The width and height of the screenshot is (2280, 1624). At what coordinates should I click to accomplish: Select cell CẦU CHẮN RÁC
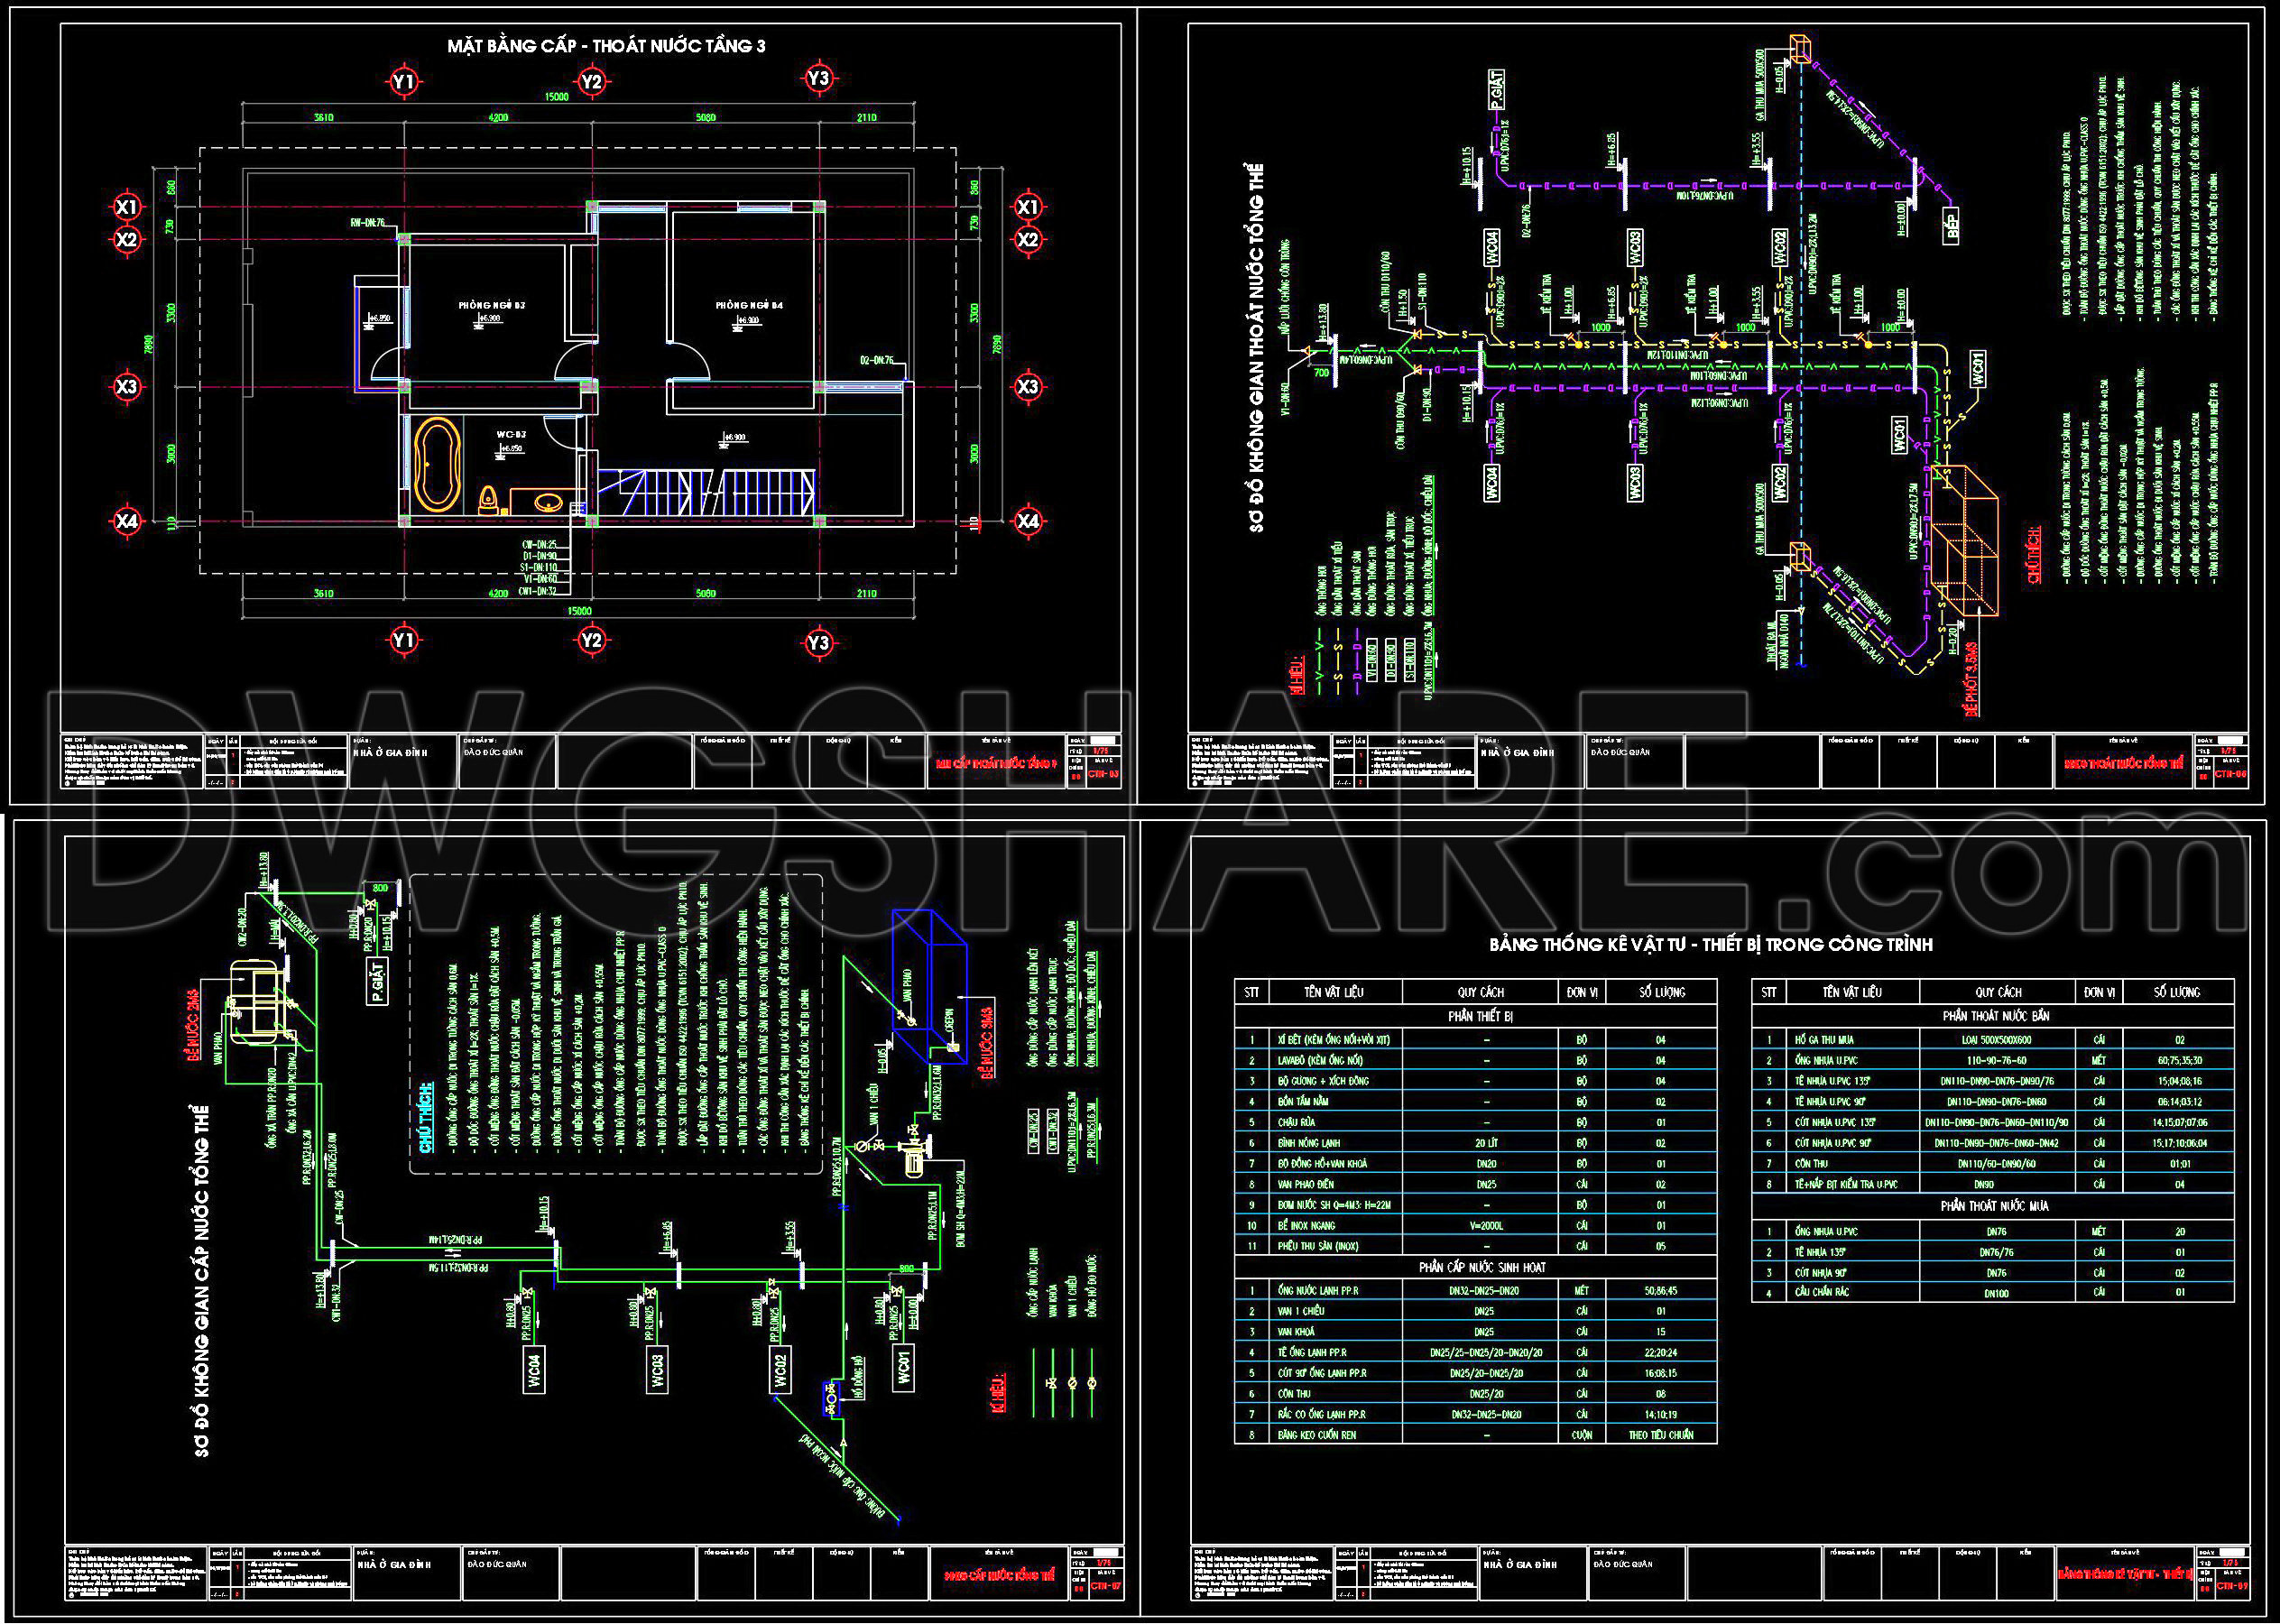click(1852, 1293)
